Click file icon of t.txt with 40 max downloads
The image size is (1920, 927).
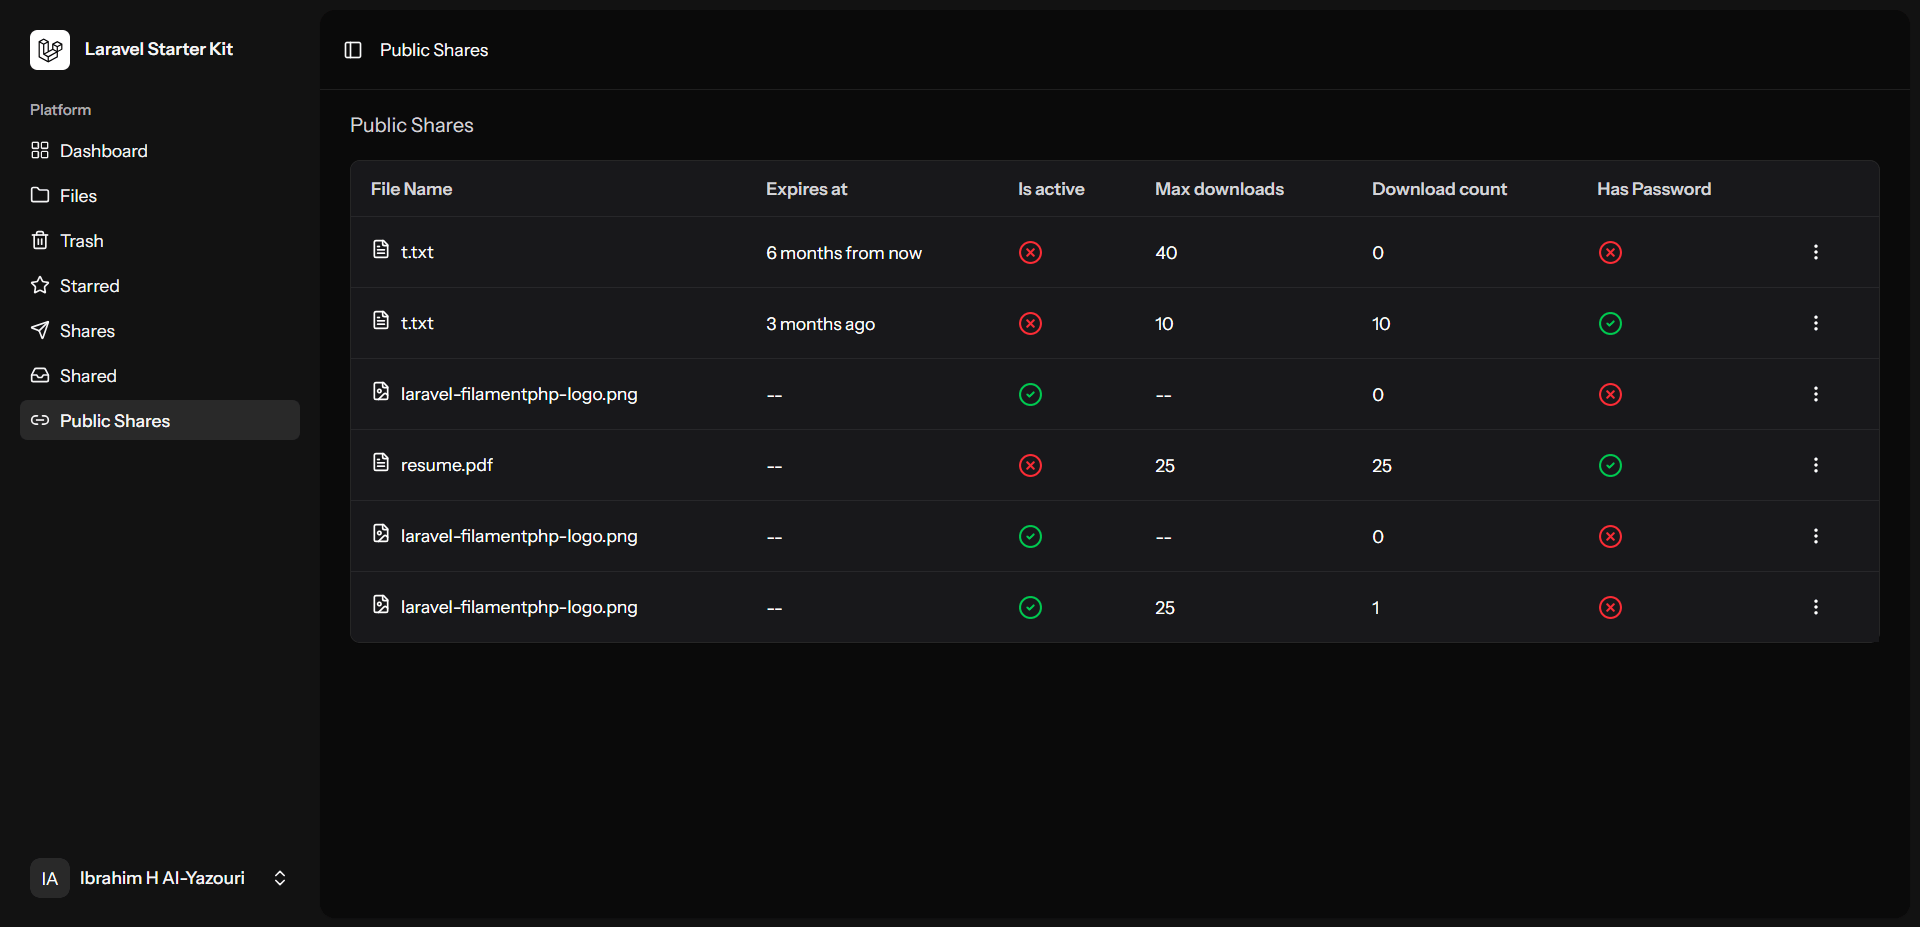(x=381, y=249)
